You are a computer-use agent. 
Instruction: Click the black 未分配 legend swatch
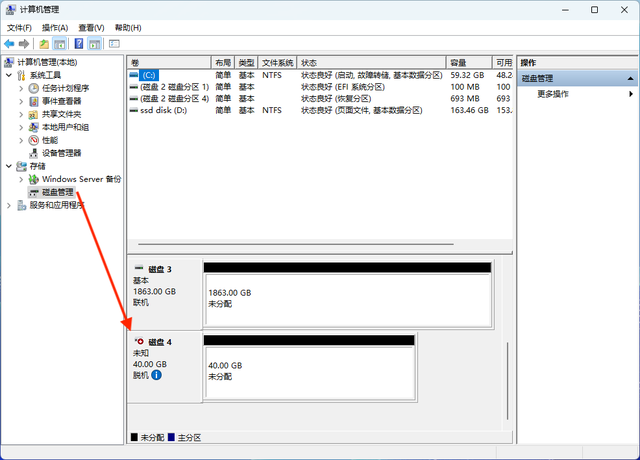point(134,437)
